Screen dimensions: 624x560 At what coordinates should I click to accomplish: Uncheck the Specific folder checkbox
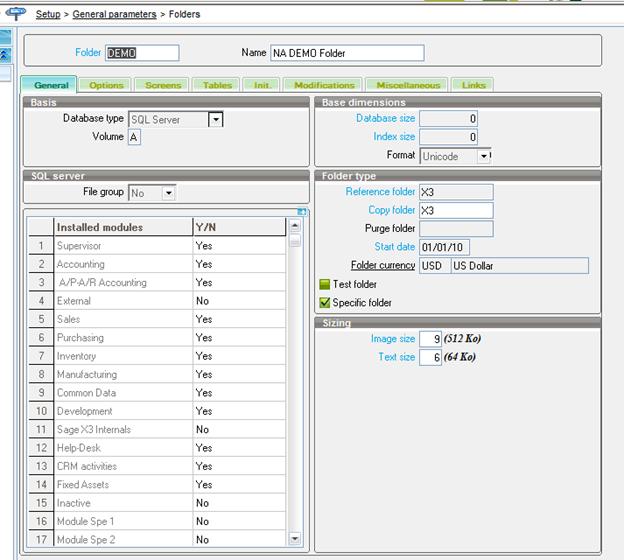(x=325, y=302)
